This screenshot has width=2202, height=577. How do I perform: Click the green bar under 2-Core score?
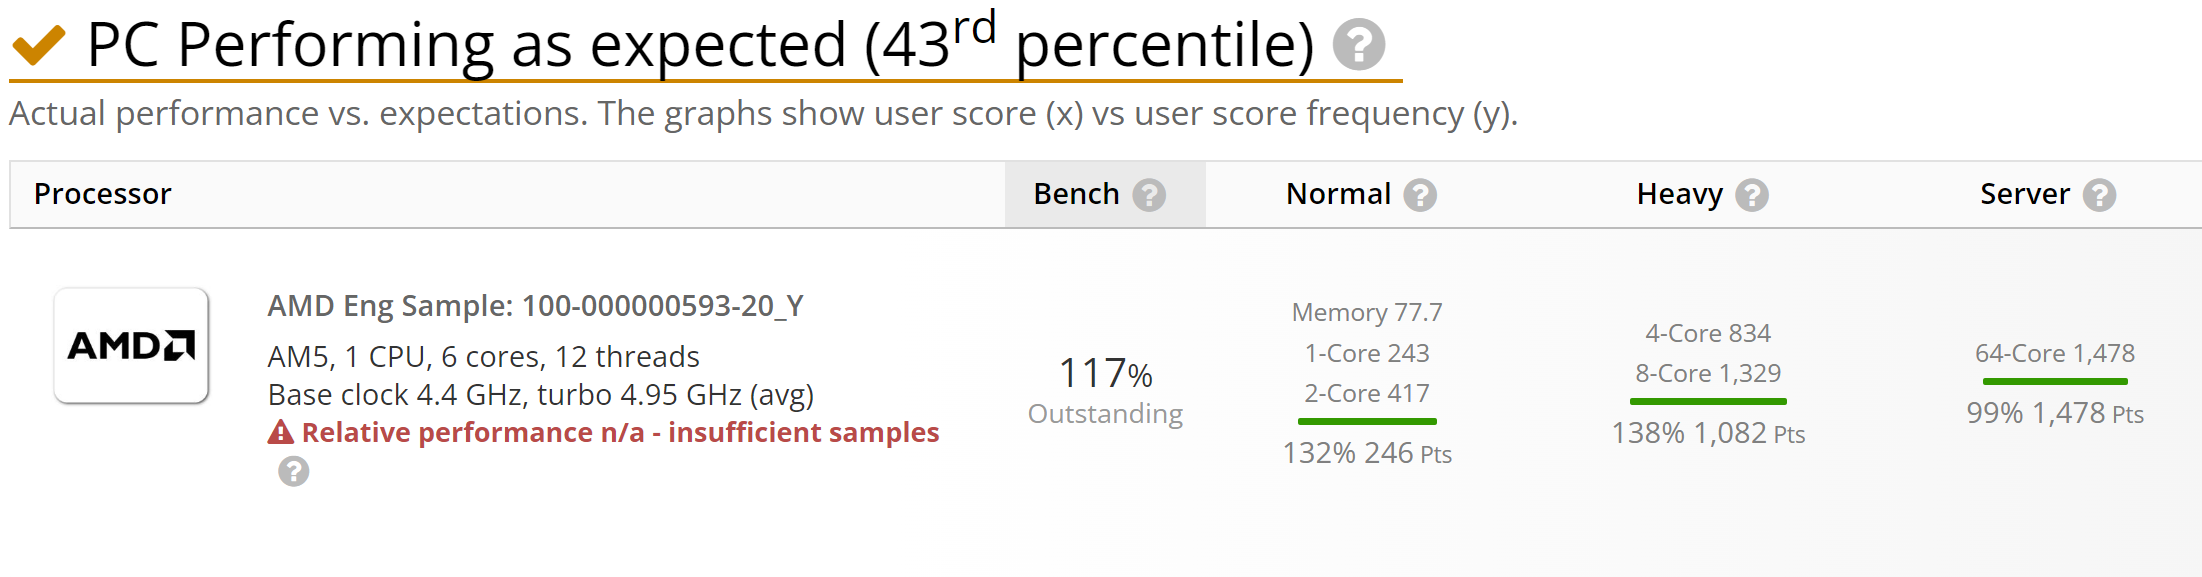tap(1366, 422)
